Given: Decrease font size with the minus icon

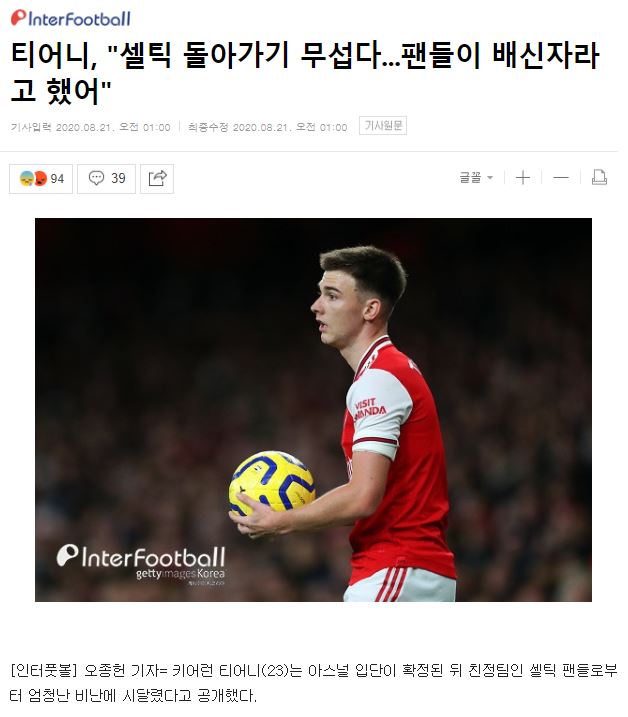Looking at the screenshot, I should (561, 177).
